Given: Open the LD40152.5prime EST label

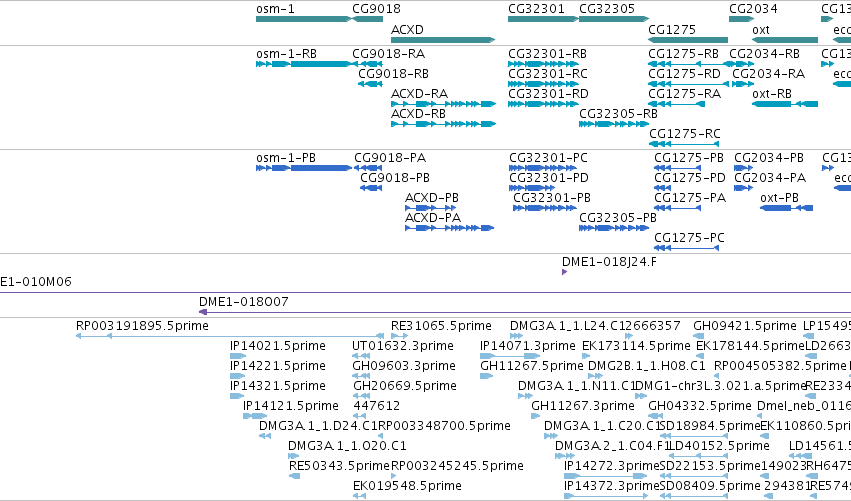Looking at the screenshot, I should tap(719, 446).
